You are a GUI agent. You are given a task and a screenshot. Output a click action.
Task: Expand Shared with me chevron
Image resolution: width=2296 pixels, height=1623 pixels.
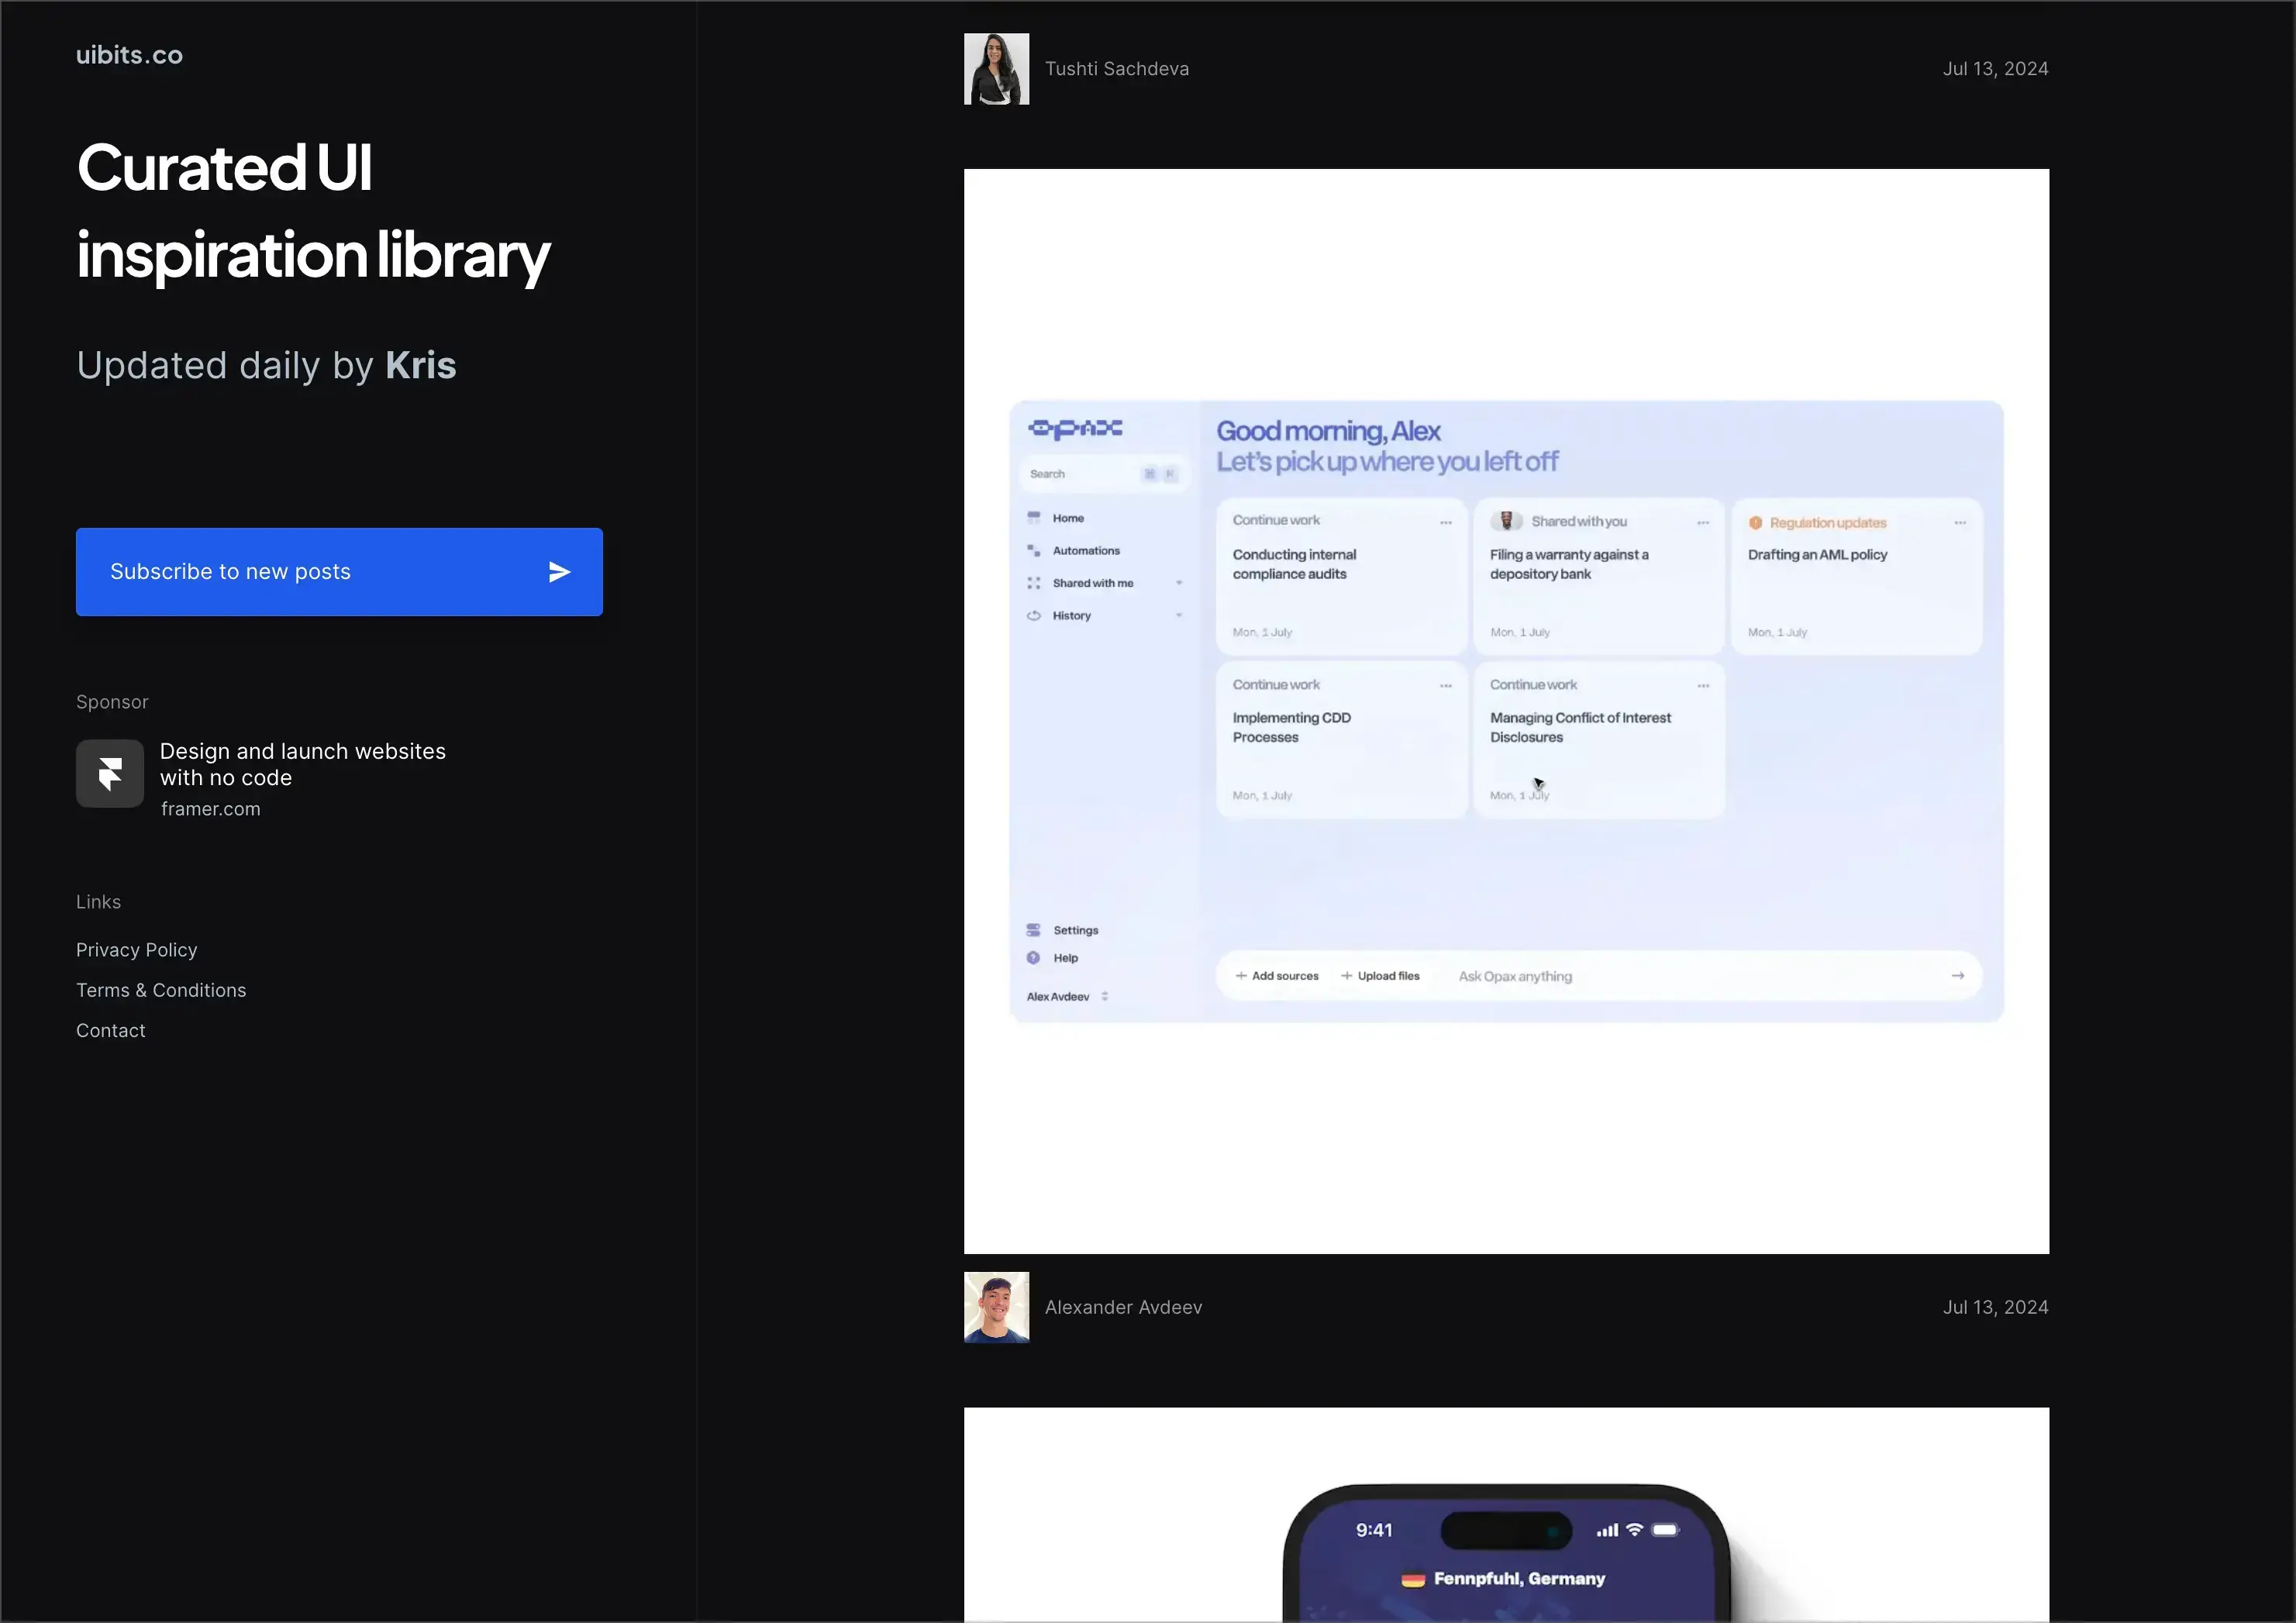point(1179,583)
